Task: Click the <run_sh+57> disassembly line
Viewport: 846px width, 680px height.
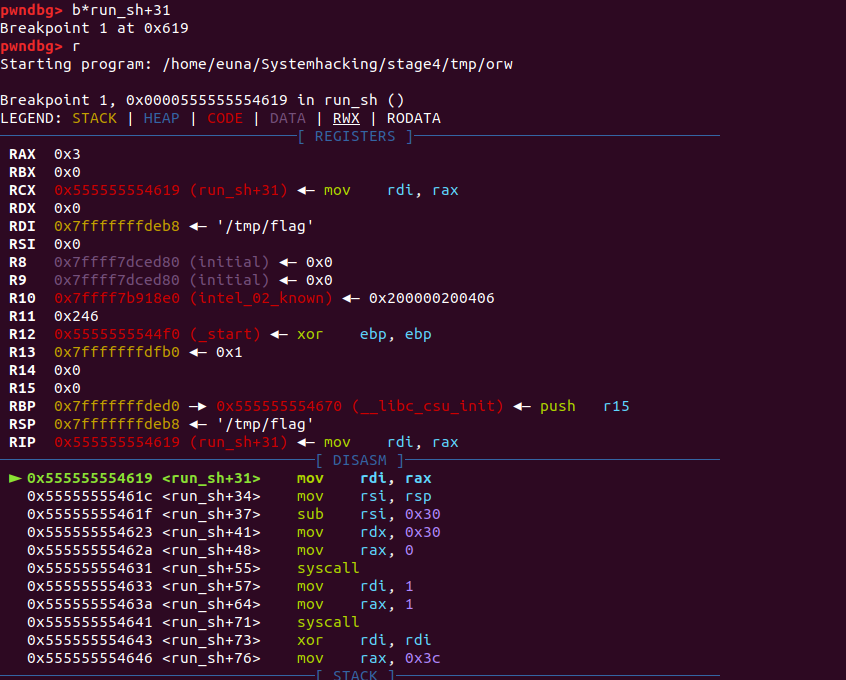Action: click(220, 587)
